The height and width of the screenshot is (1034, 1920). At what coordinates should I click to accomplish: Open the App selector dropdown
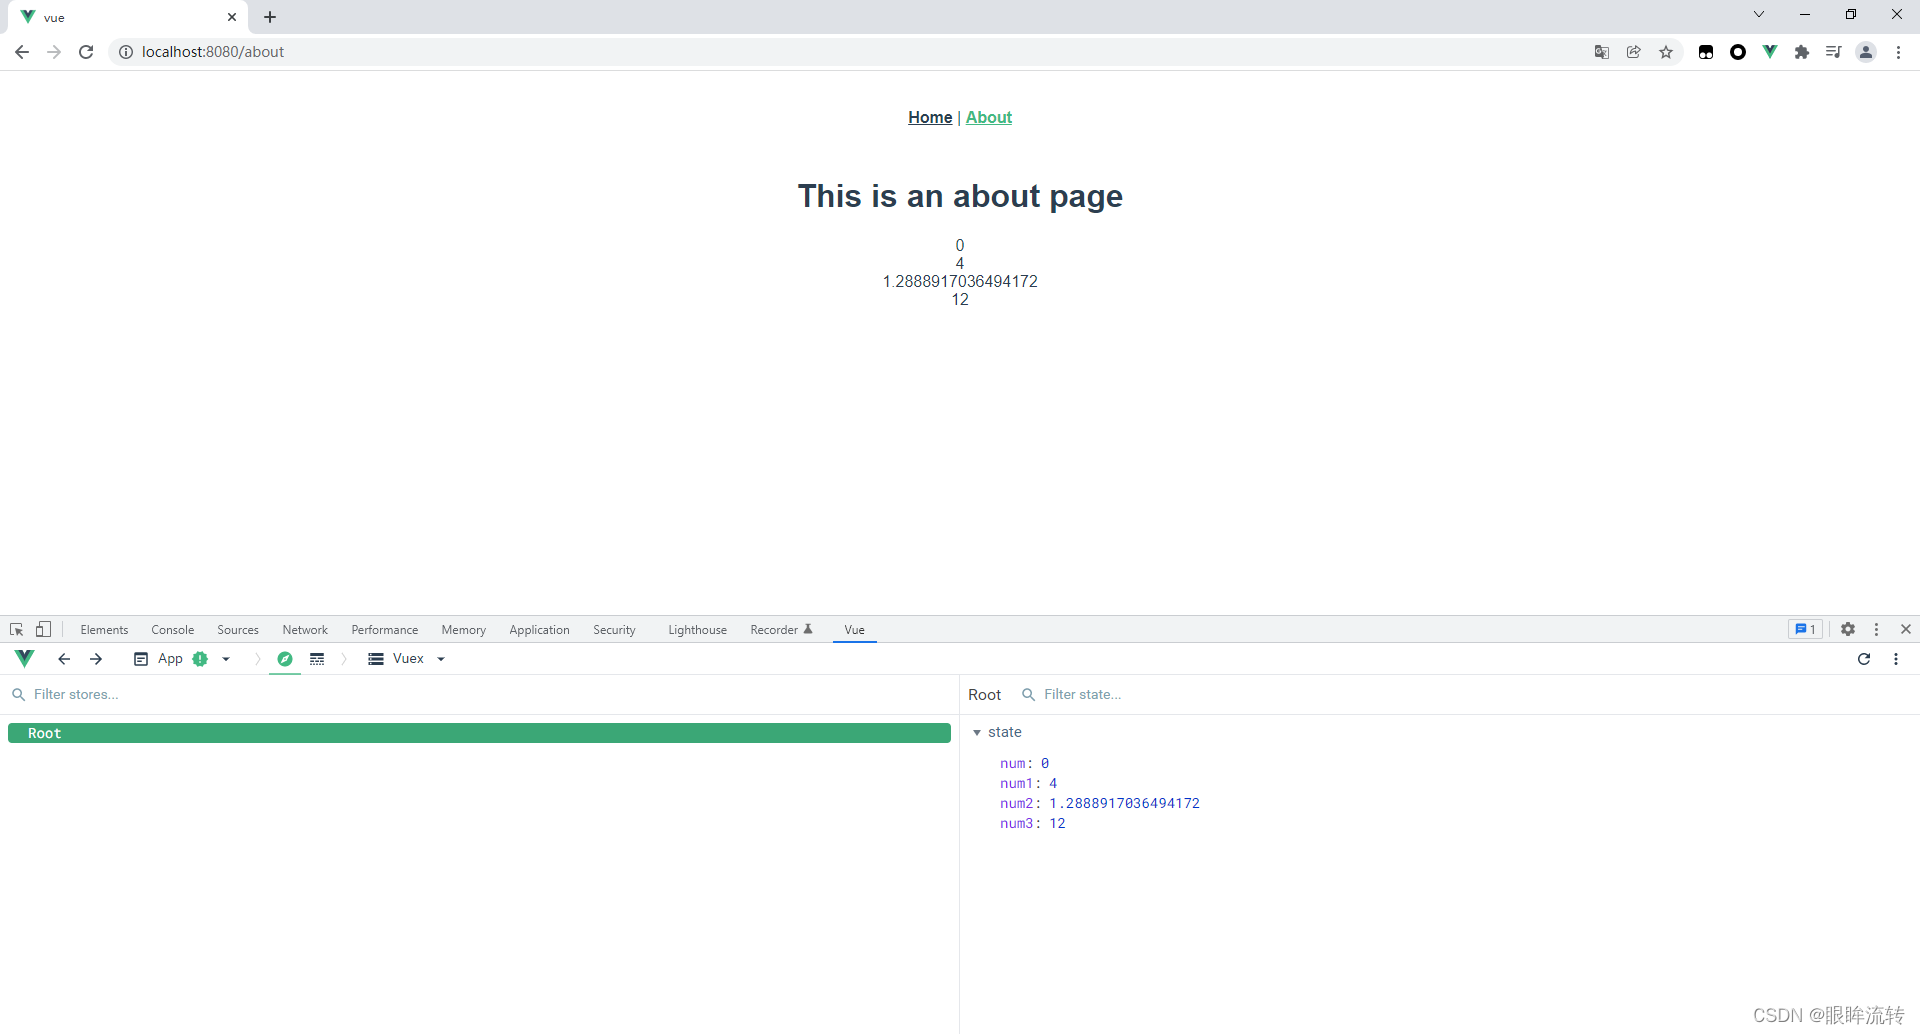(182, 659)
